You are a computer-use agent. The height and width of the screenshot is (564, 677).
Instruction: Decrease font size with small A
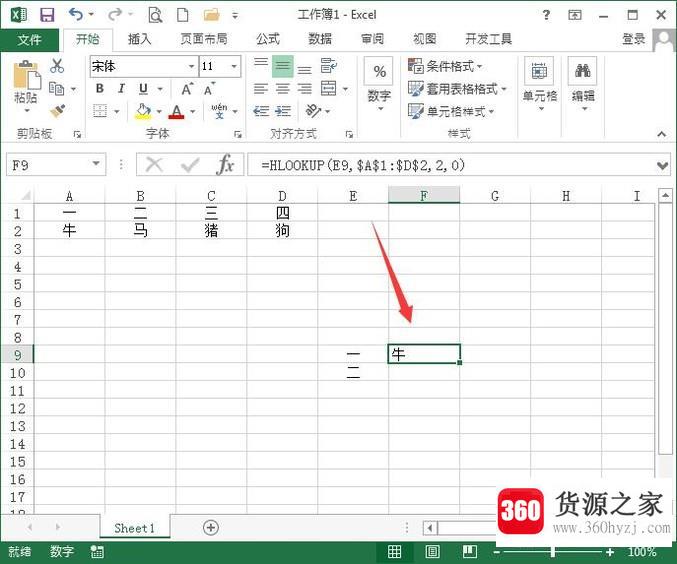tap(209, 89)
